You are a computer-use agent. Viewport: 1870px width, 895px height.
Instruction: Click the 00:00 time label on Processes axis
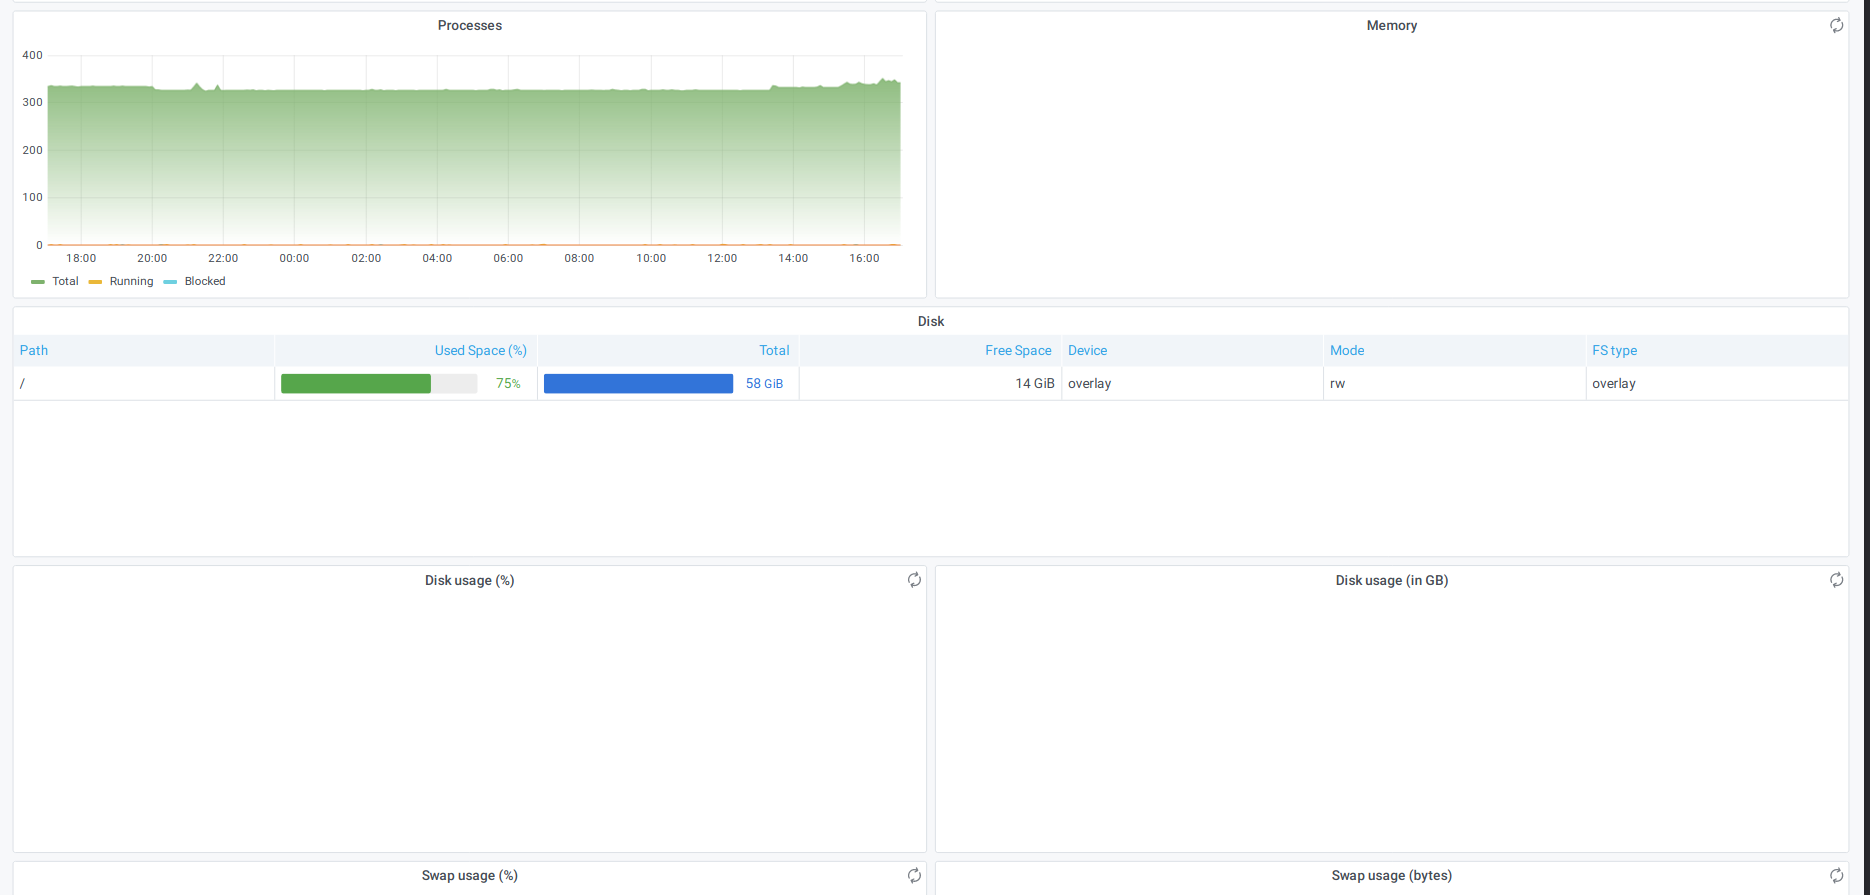294,258
